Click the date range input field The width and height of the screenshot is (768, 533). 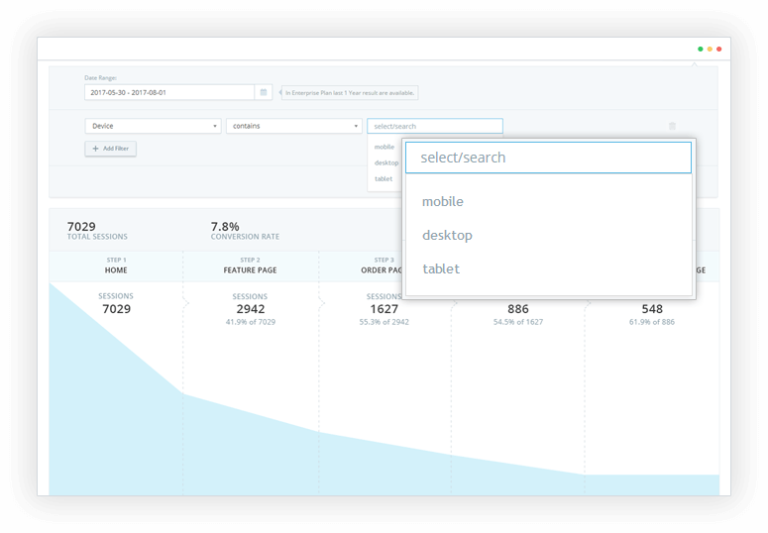[x=169, y=92]
